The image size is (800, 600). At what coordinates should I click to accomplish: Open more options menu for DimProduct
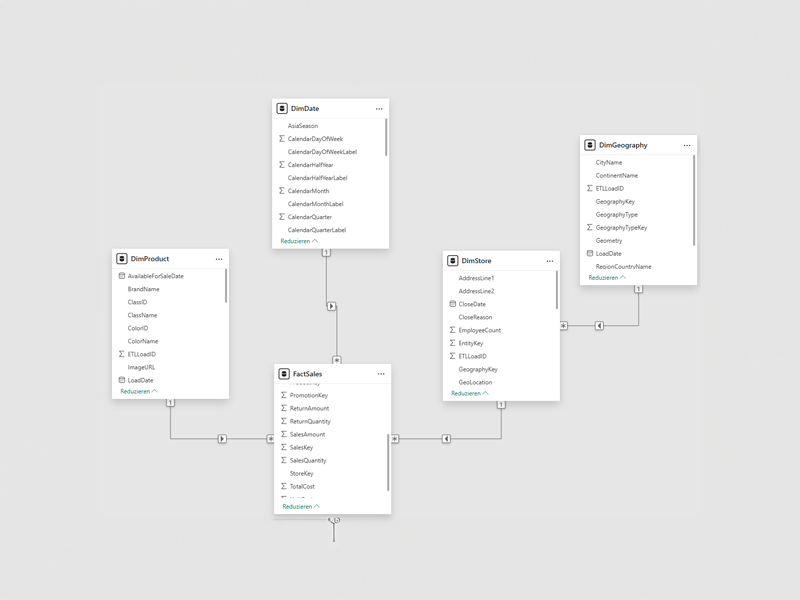(x=219, y=259)
